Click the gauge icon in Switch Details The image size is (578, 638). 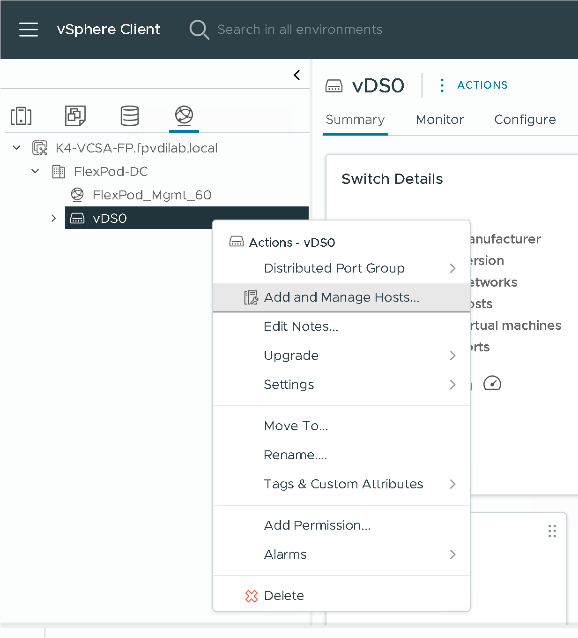coord(492,384)
